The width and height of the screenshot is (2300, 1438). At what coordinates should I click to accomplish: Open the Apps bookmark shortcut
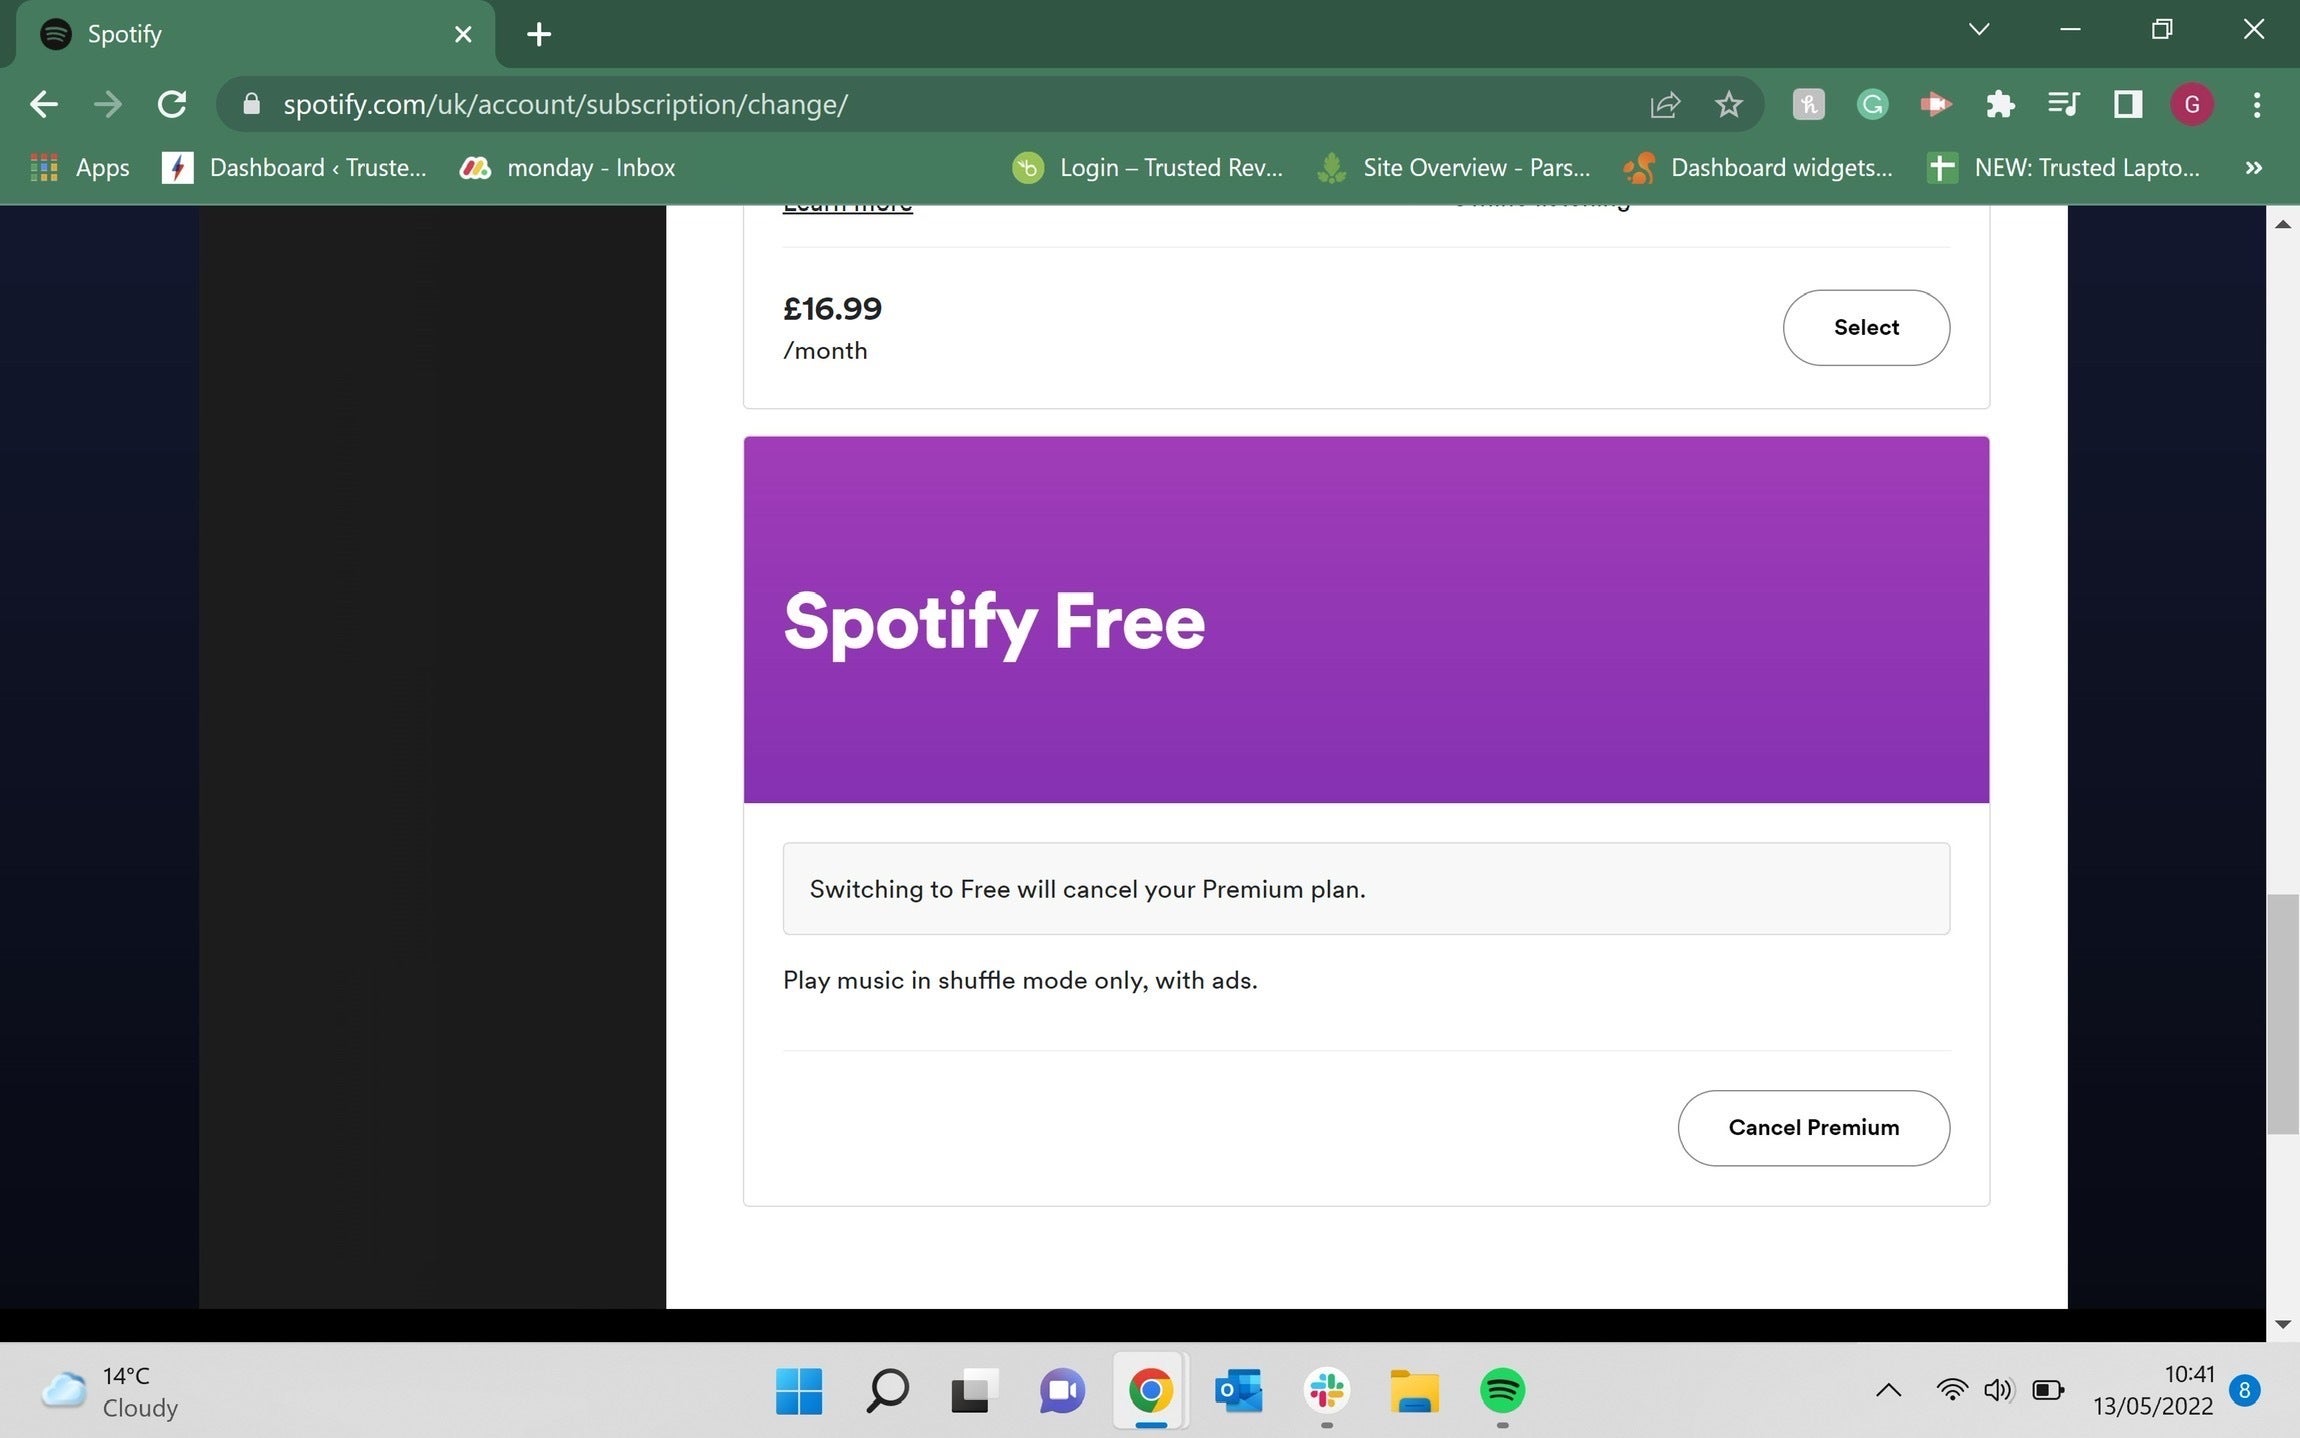pyautogui.click(x=80, y=167)
